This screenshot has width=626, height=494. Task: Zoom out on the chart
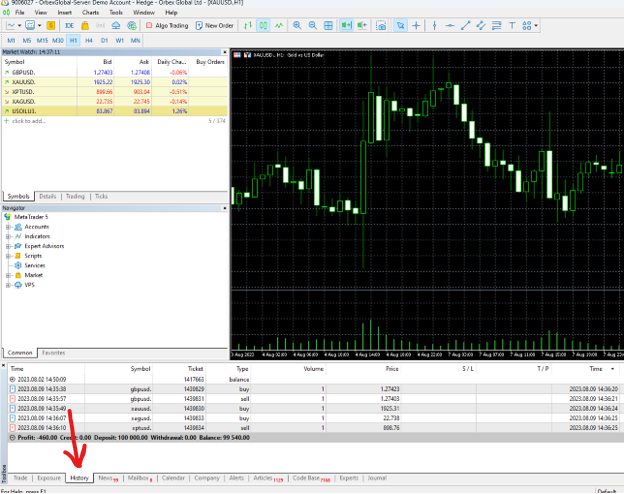pyautogui.click(x=313, y=26)
